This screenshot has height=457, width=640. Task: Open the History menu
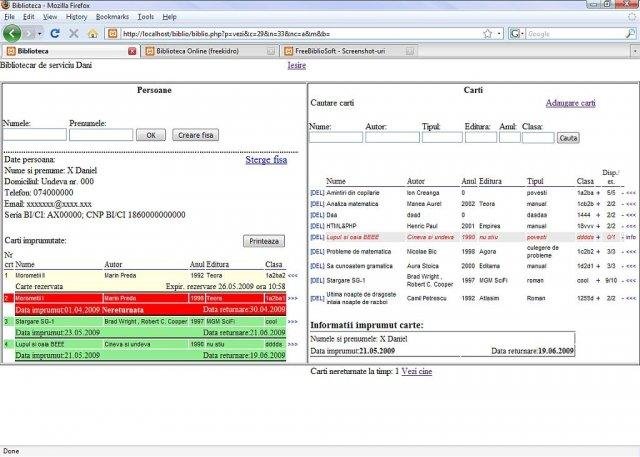tap(76, 17)
